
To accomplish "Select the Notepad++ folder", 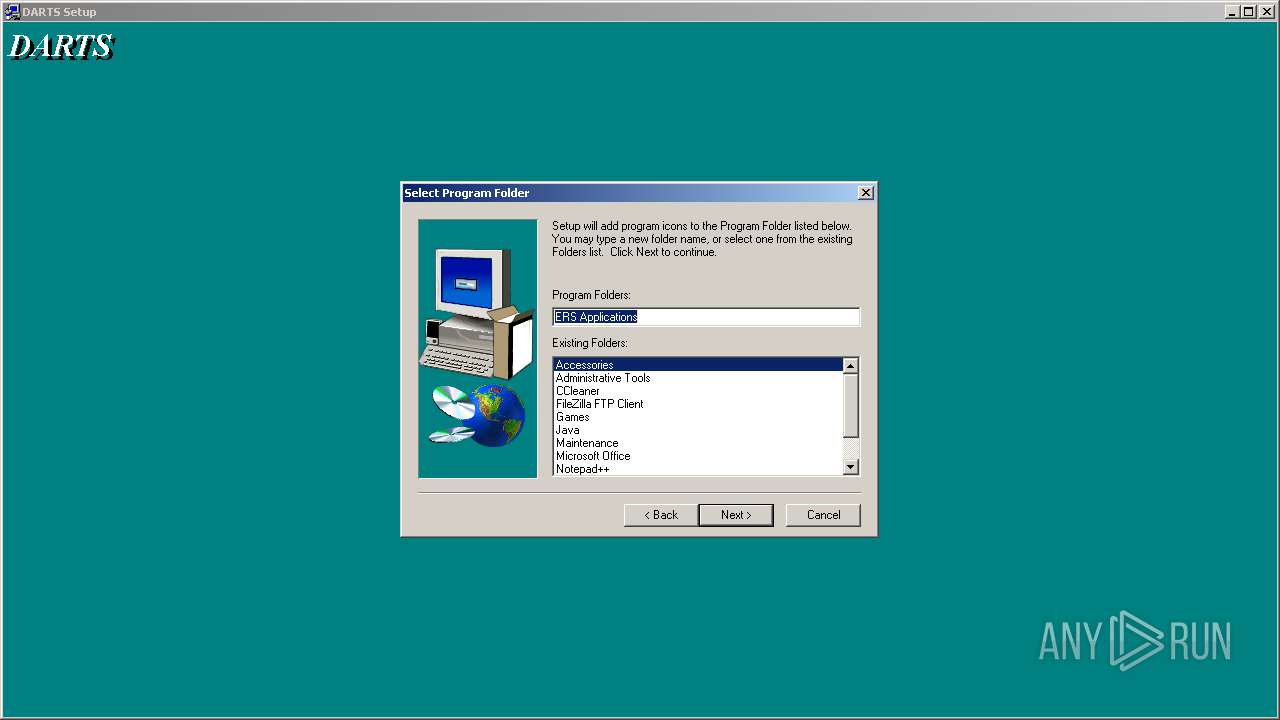I will pyautogui.click(x=698, y=469).
